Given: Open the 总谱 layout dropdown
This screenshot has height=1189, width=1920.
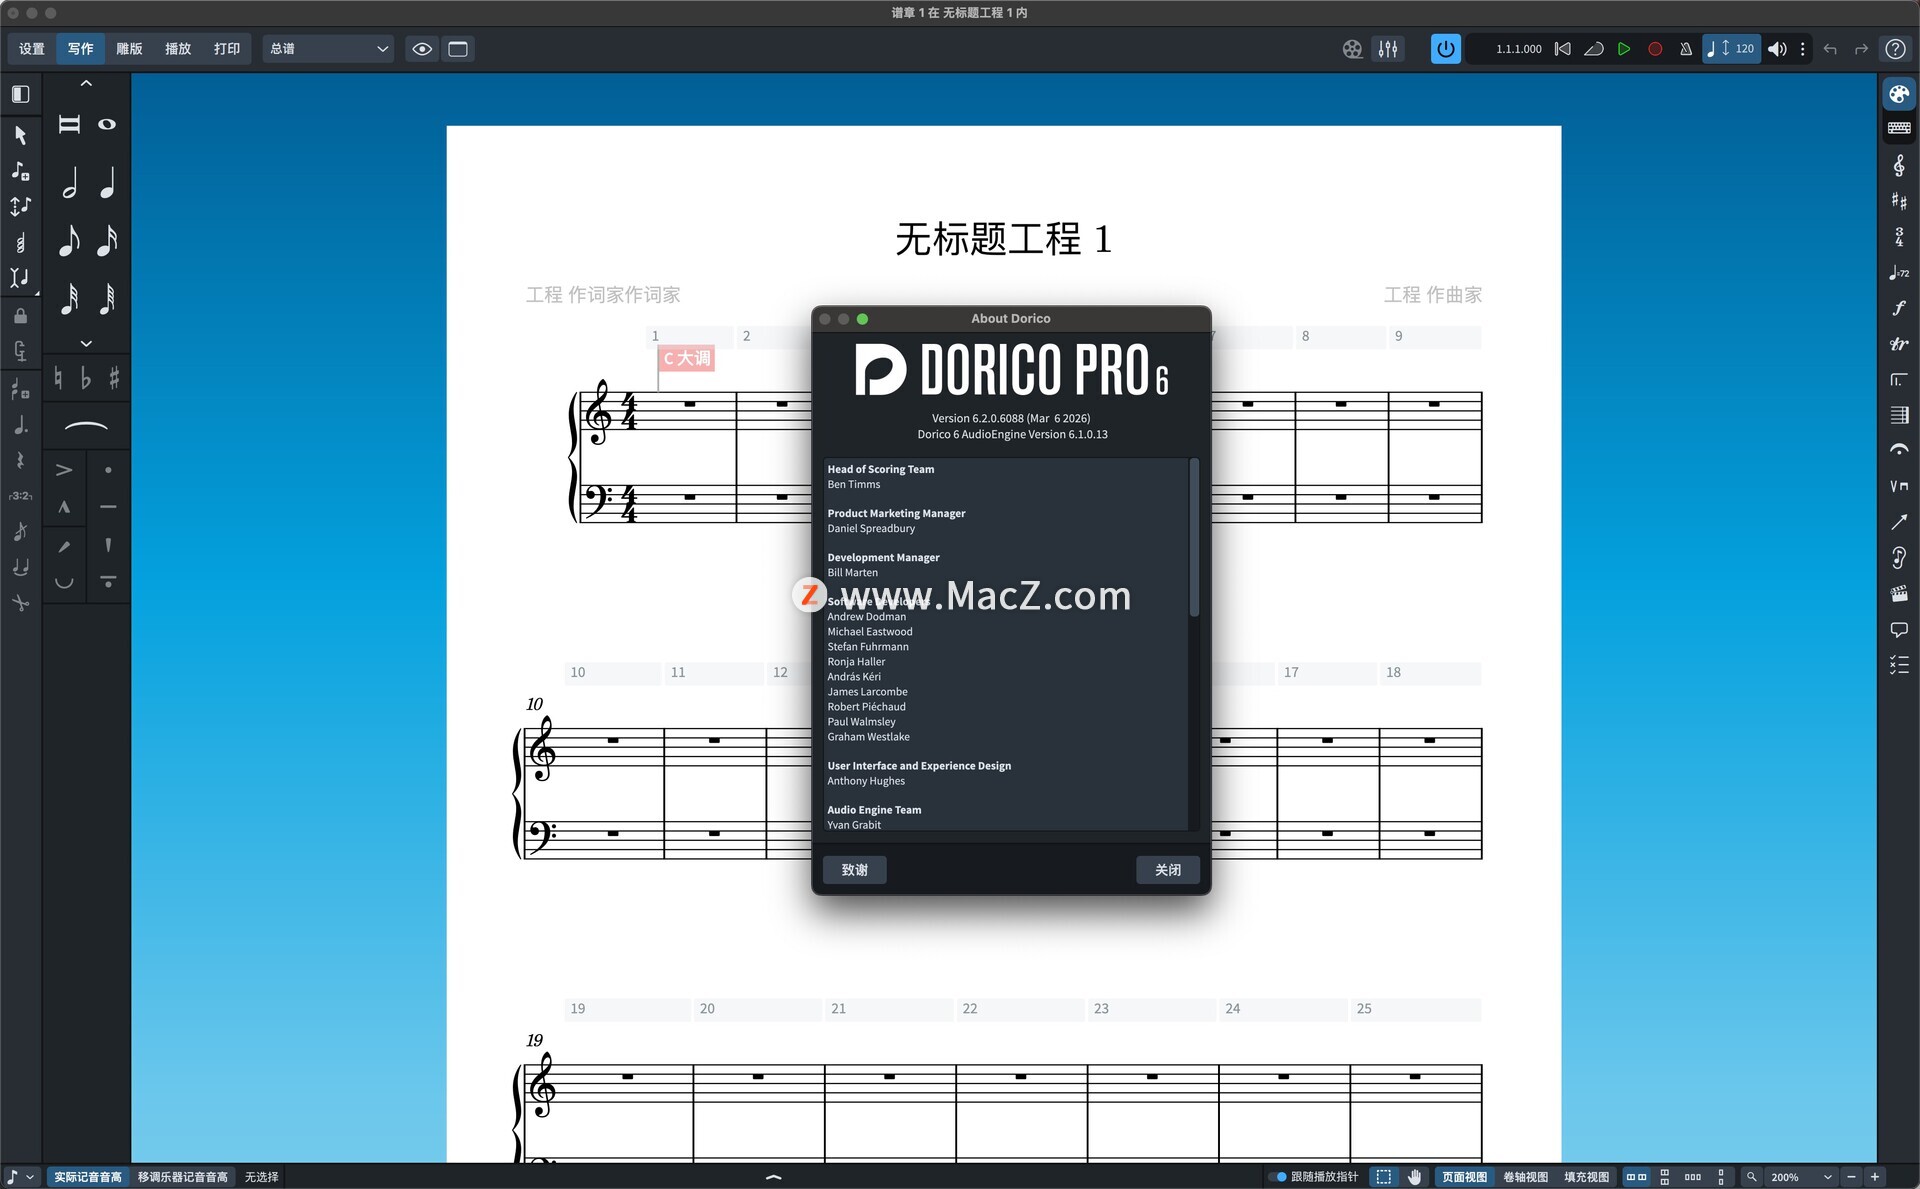Looking at the screenshot, I should pyautogui.click(x=328, y=49).
